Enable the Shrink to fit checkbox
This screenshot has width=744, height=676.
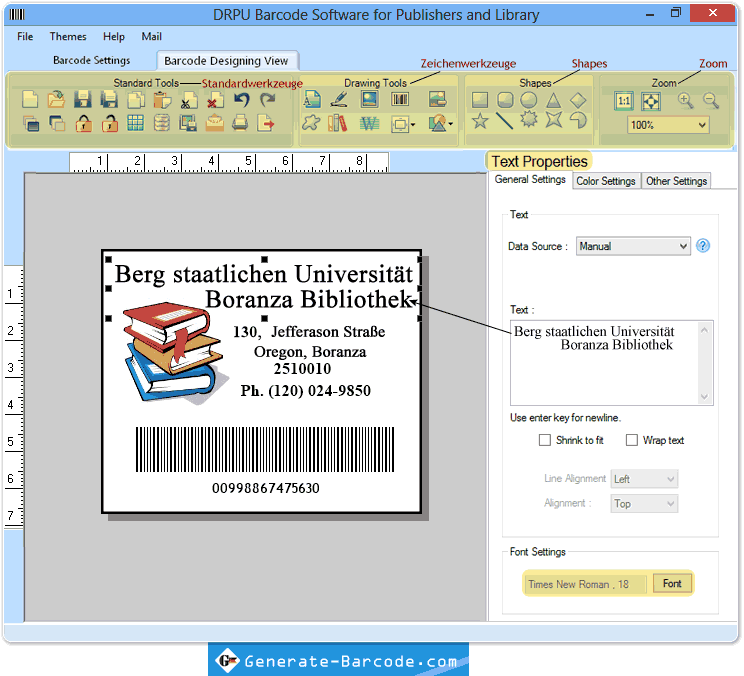[x=545, y=440]
